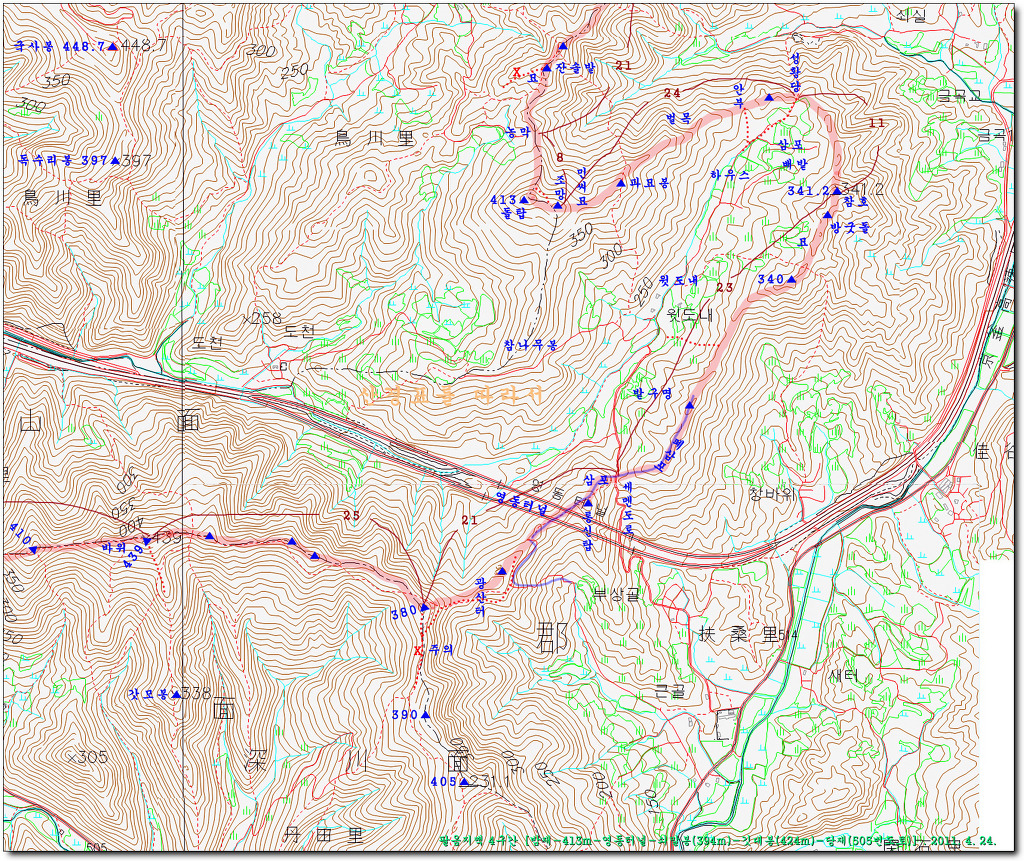Select the 큰골 label
This screenshot has height=861, width=1024.
pyautogui.click(x=669, y=692)
